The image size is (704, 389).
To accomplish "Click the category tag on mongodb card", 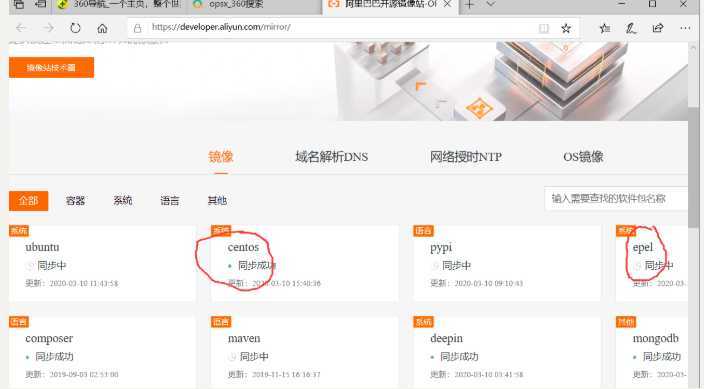I will [x=626, y=322].
